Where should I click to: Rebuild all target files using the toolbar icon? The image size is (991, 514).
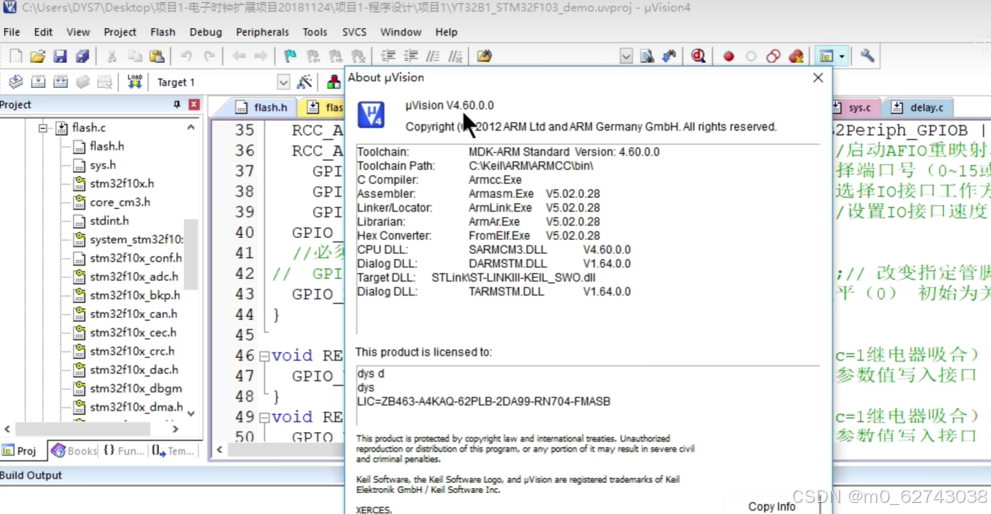pyautogui.click(x=61, y=82)
